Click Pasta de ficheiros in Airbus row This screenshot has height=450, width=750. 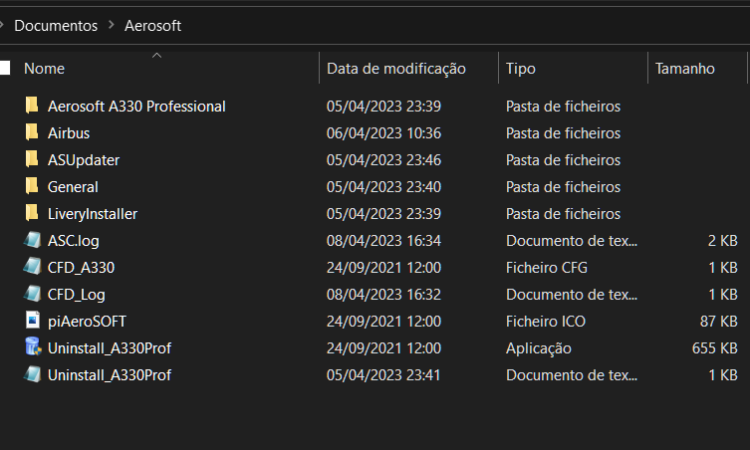[563, 133]
